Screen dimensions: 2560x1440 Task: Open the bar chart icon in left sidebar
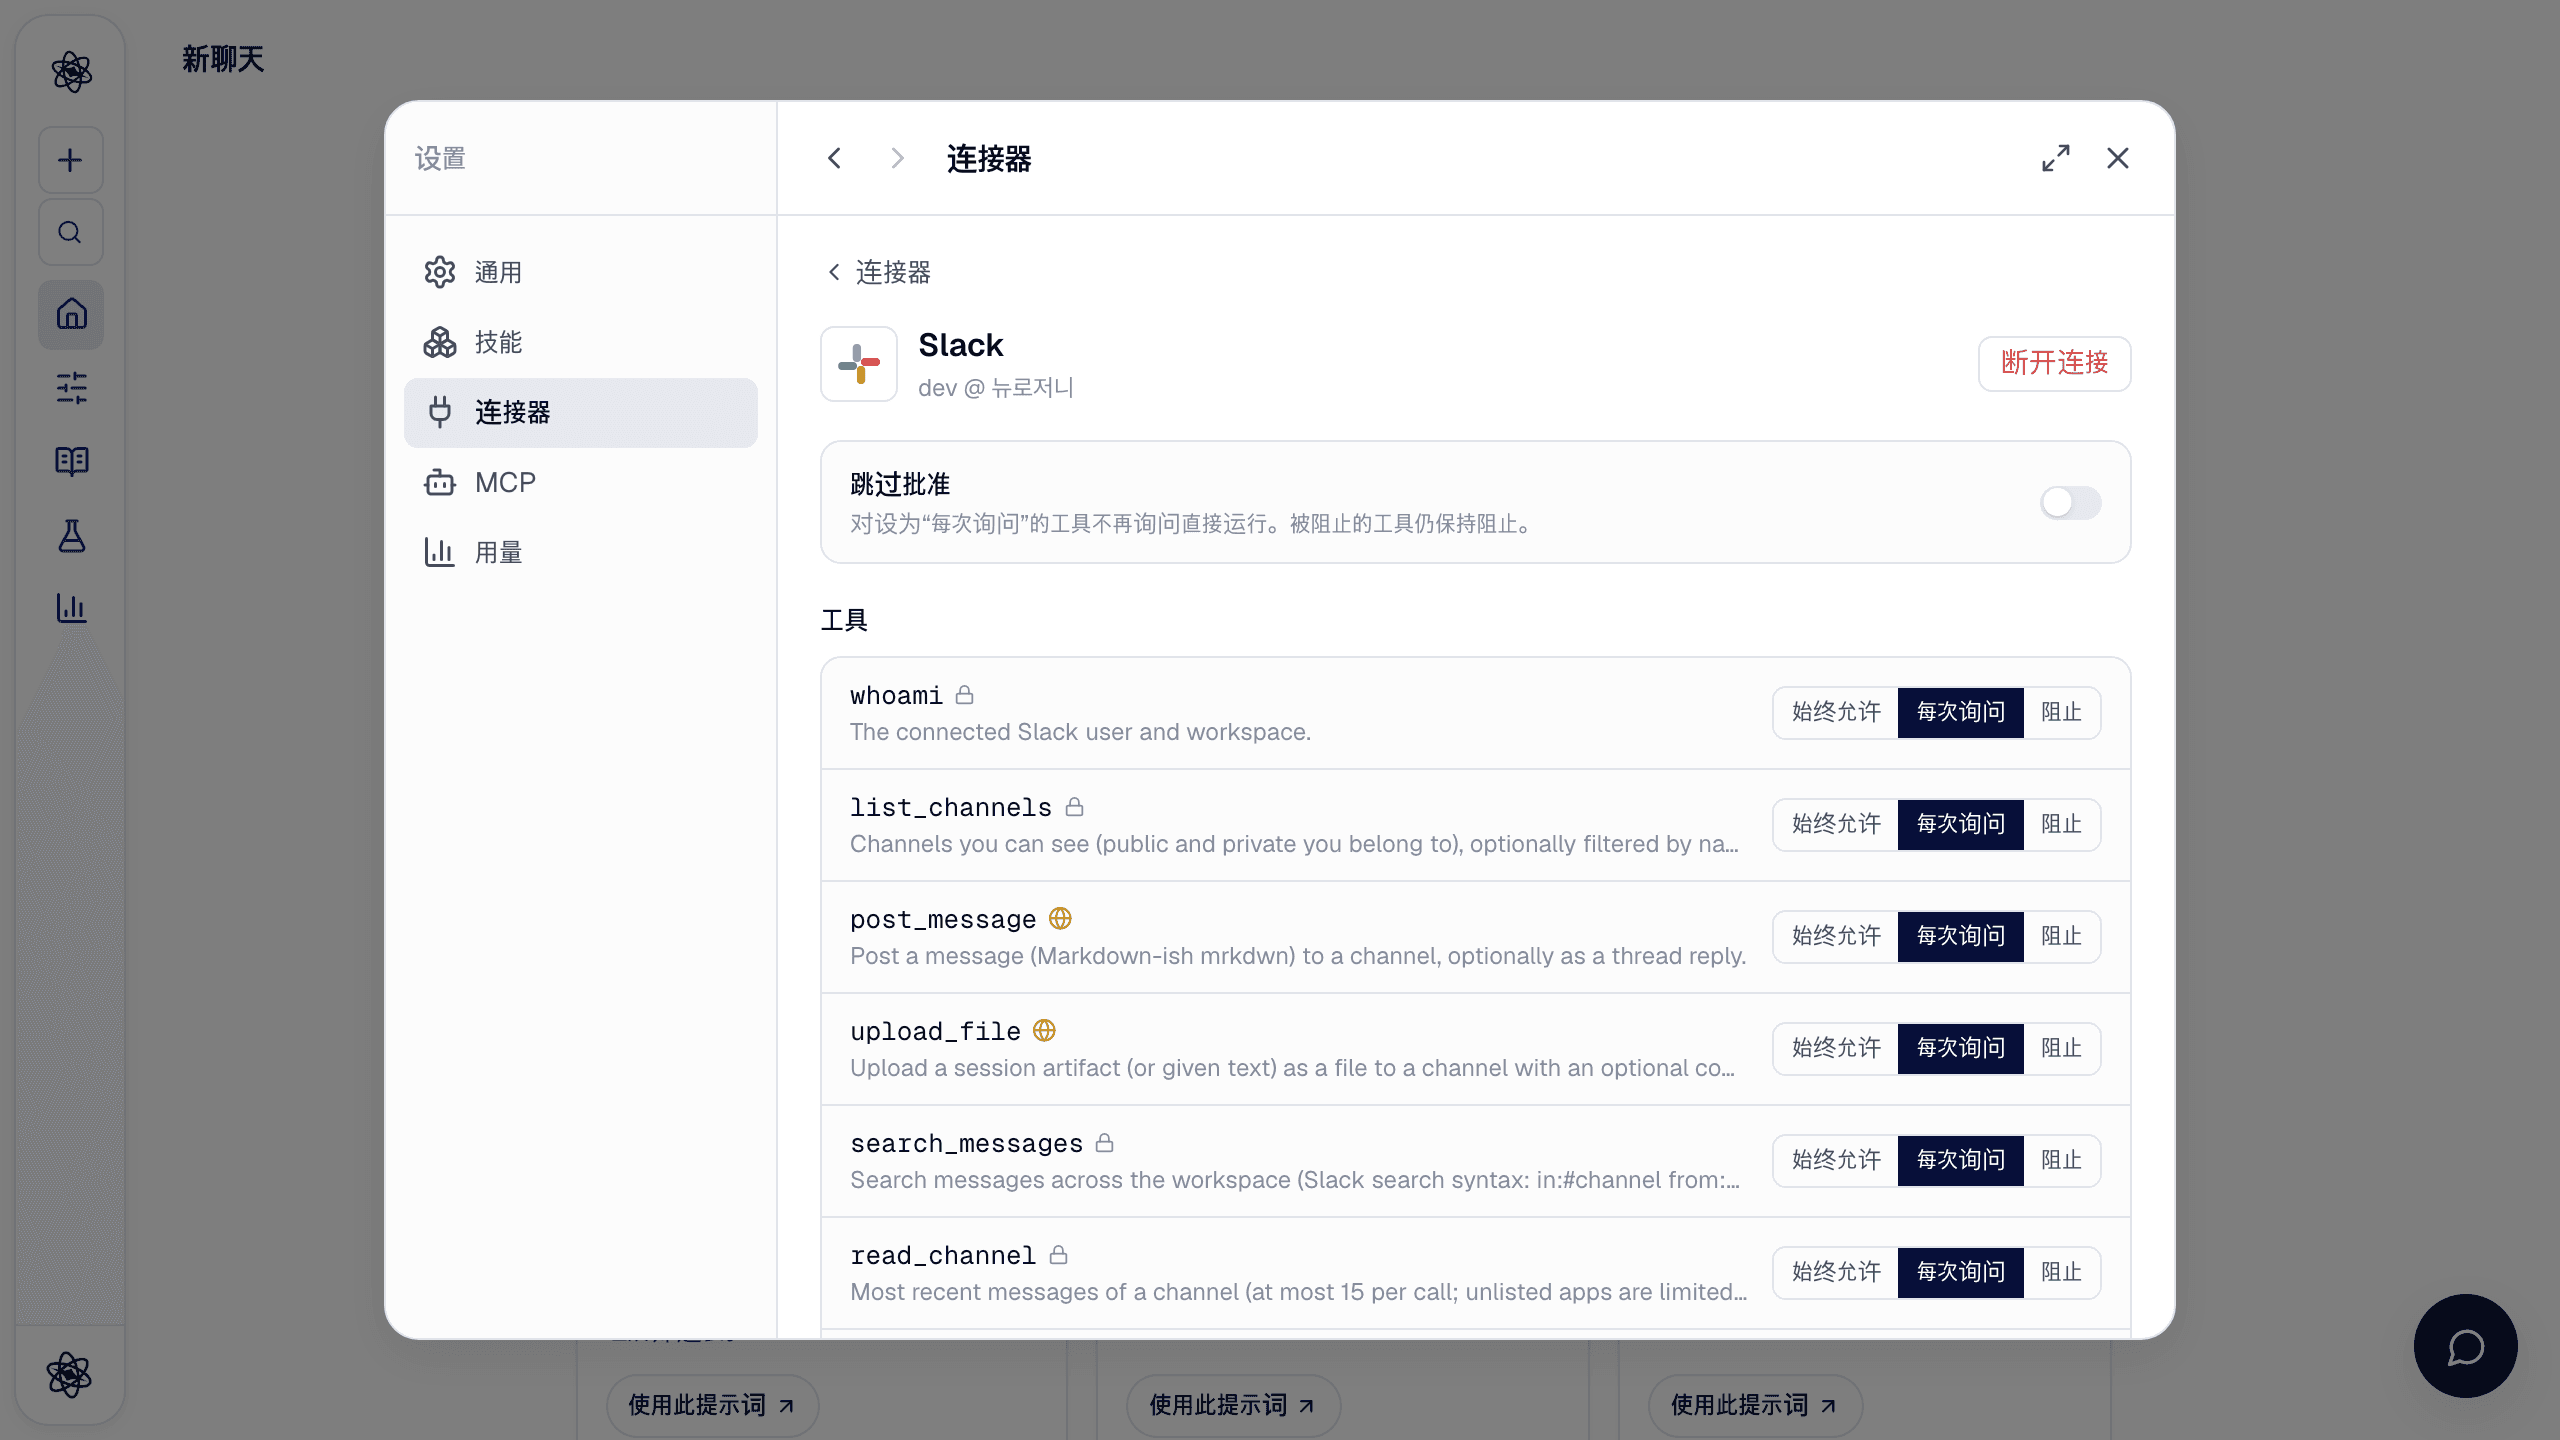71,608
